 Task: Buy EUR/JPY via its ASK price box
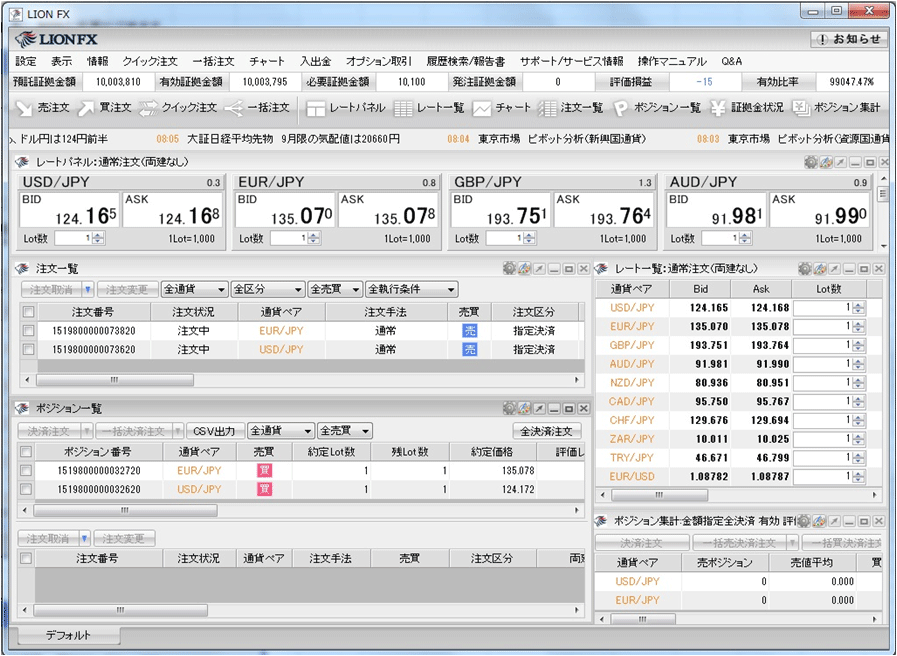point(388,210)
